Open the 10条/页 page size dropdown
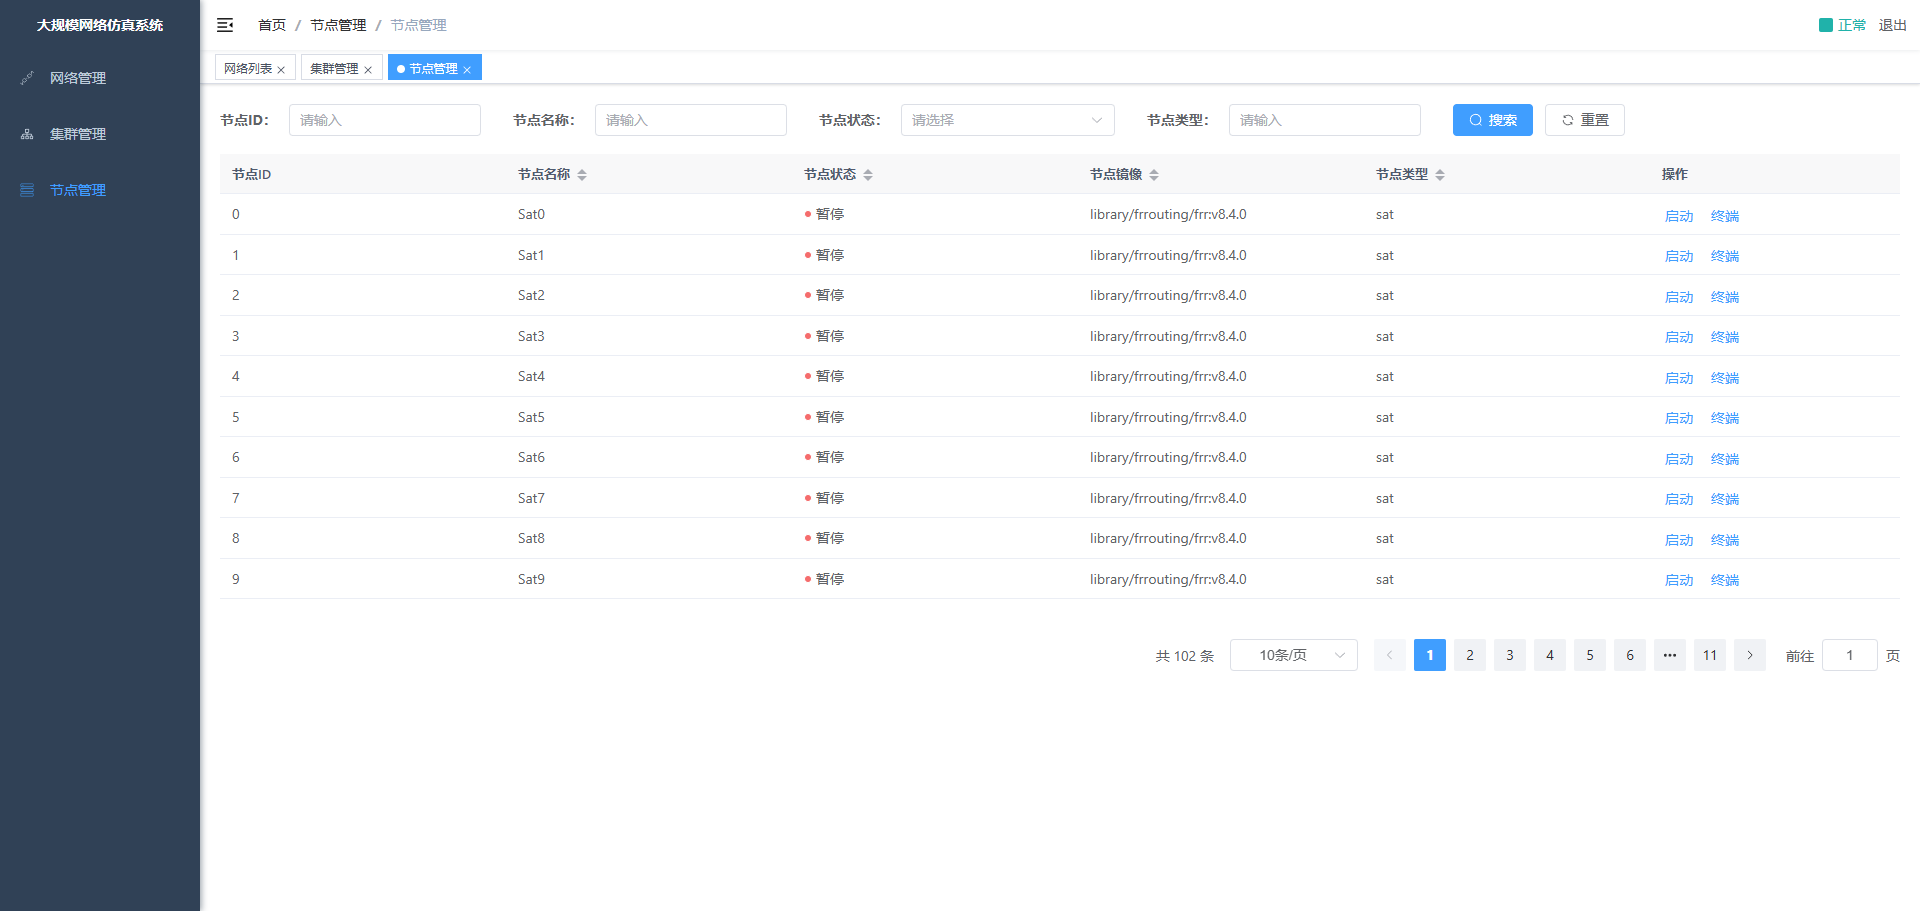The height and width of the screenshot is (911, 1920). [1293, 655]
